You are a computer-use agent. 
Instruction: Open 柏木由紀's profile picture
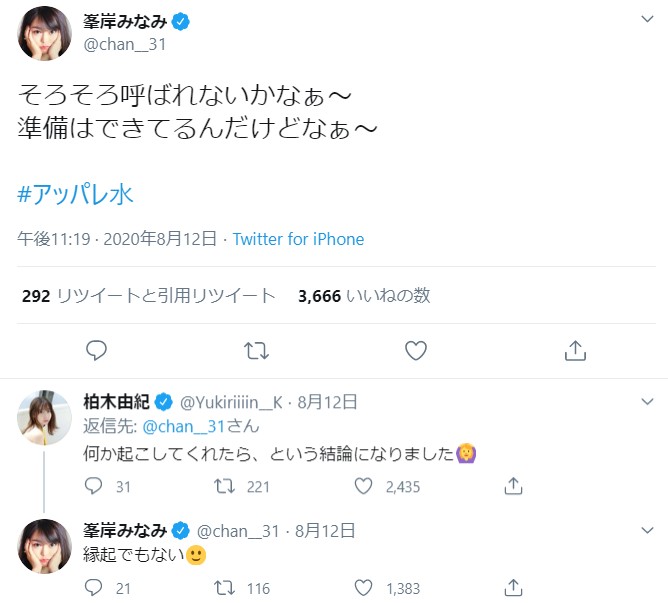coord(44,418)
